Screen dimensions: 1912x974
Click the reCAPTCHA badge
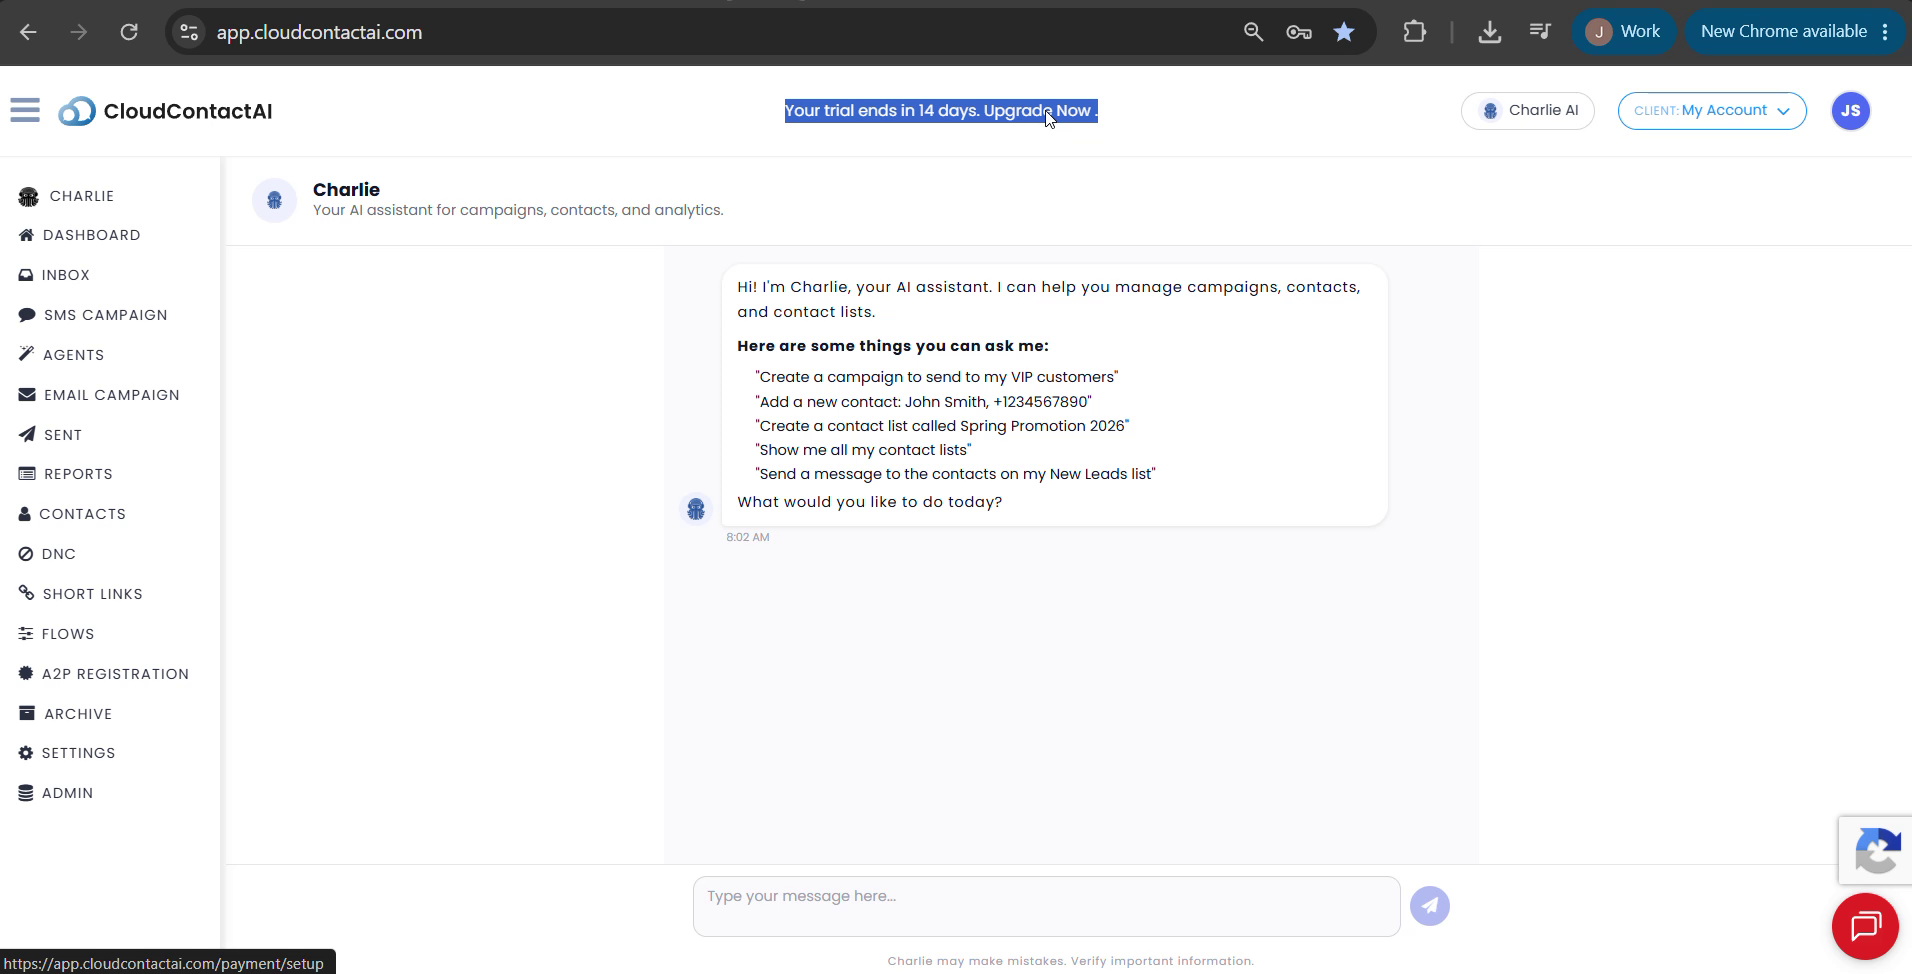1876,850
